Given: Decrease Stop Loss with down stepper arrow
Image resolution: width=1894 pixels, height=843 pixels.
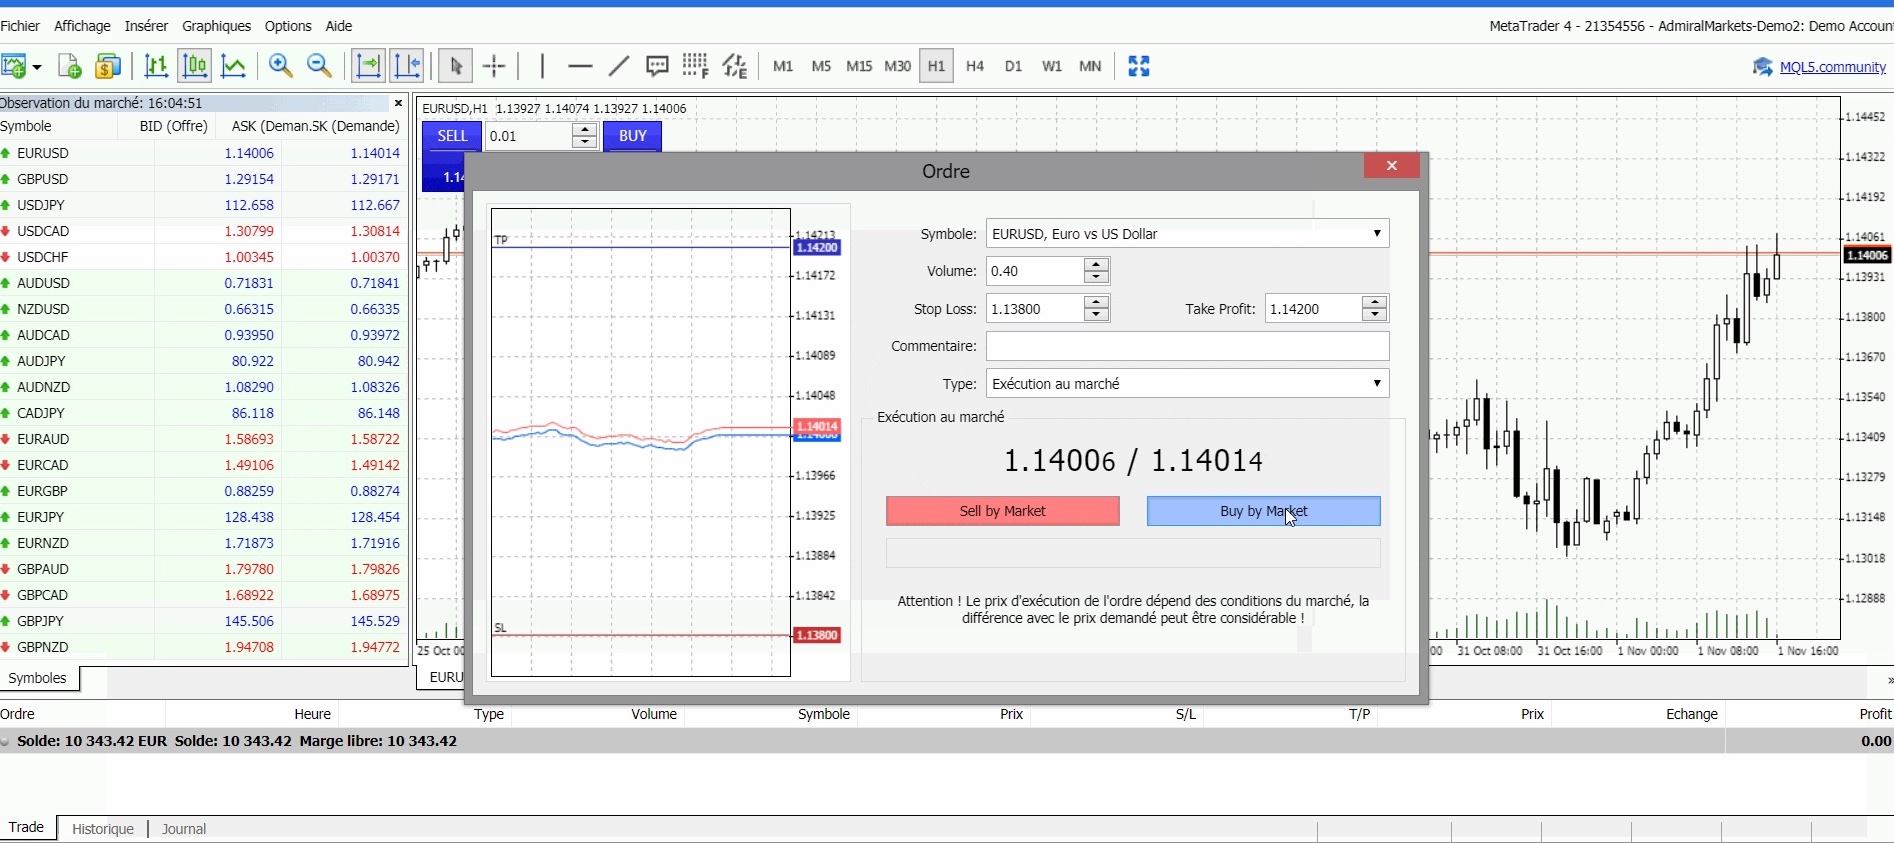Looking at the screenshot, I should tap(1097, 315).
